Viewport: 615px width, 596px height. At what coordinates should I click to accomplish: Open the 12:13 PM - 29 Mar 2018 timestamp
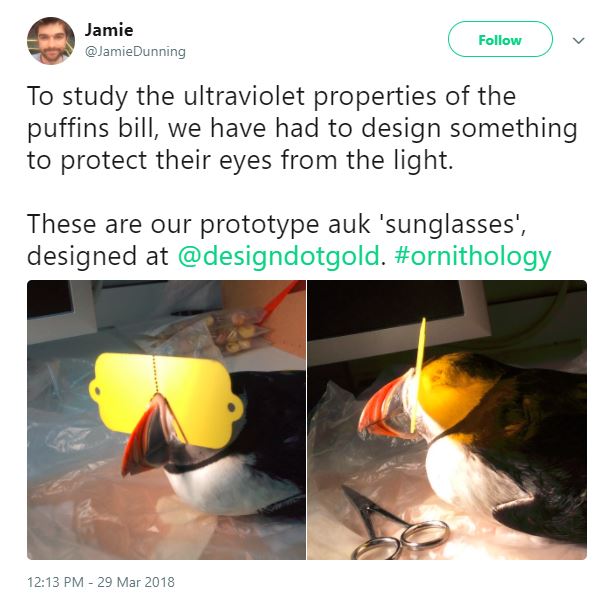101,582
